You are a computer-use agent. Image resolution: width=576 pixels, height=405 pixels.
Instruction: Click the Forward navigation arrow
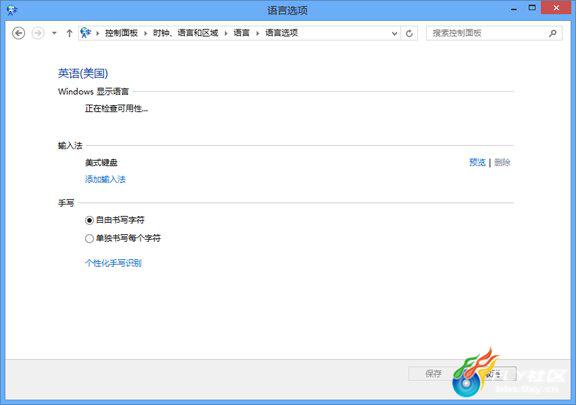(37, 33)
